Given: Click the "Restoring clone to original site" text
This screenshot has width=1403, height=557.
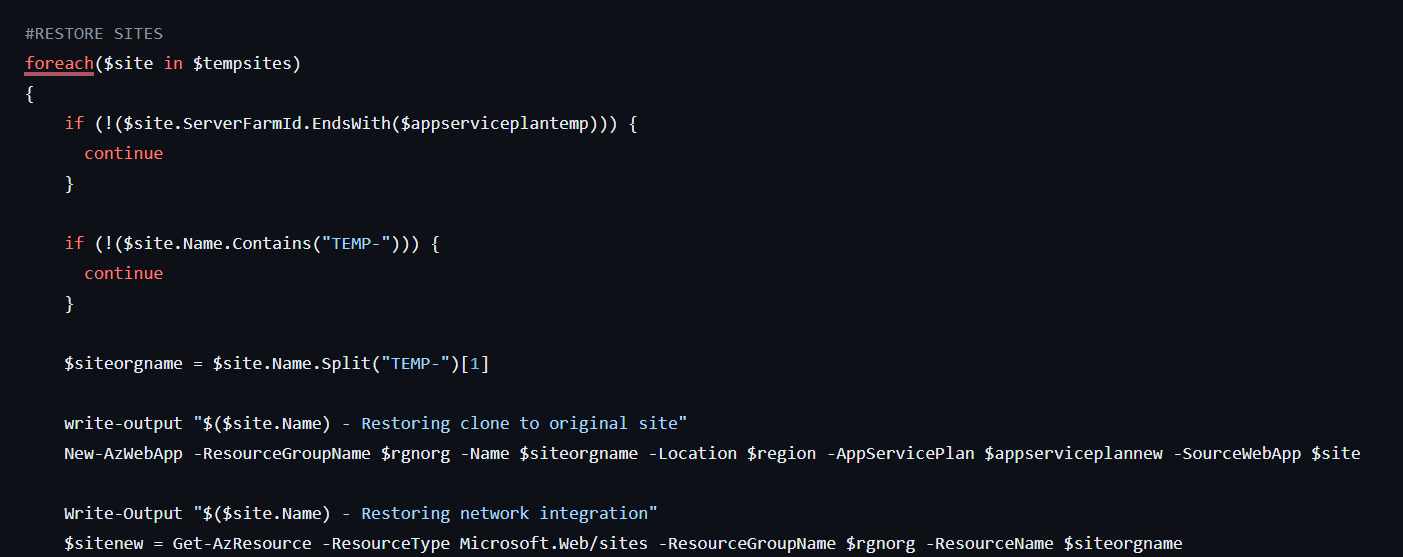Looking at the screenshot, I should [524, 423].
